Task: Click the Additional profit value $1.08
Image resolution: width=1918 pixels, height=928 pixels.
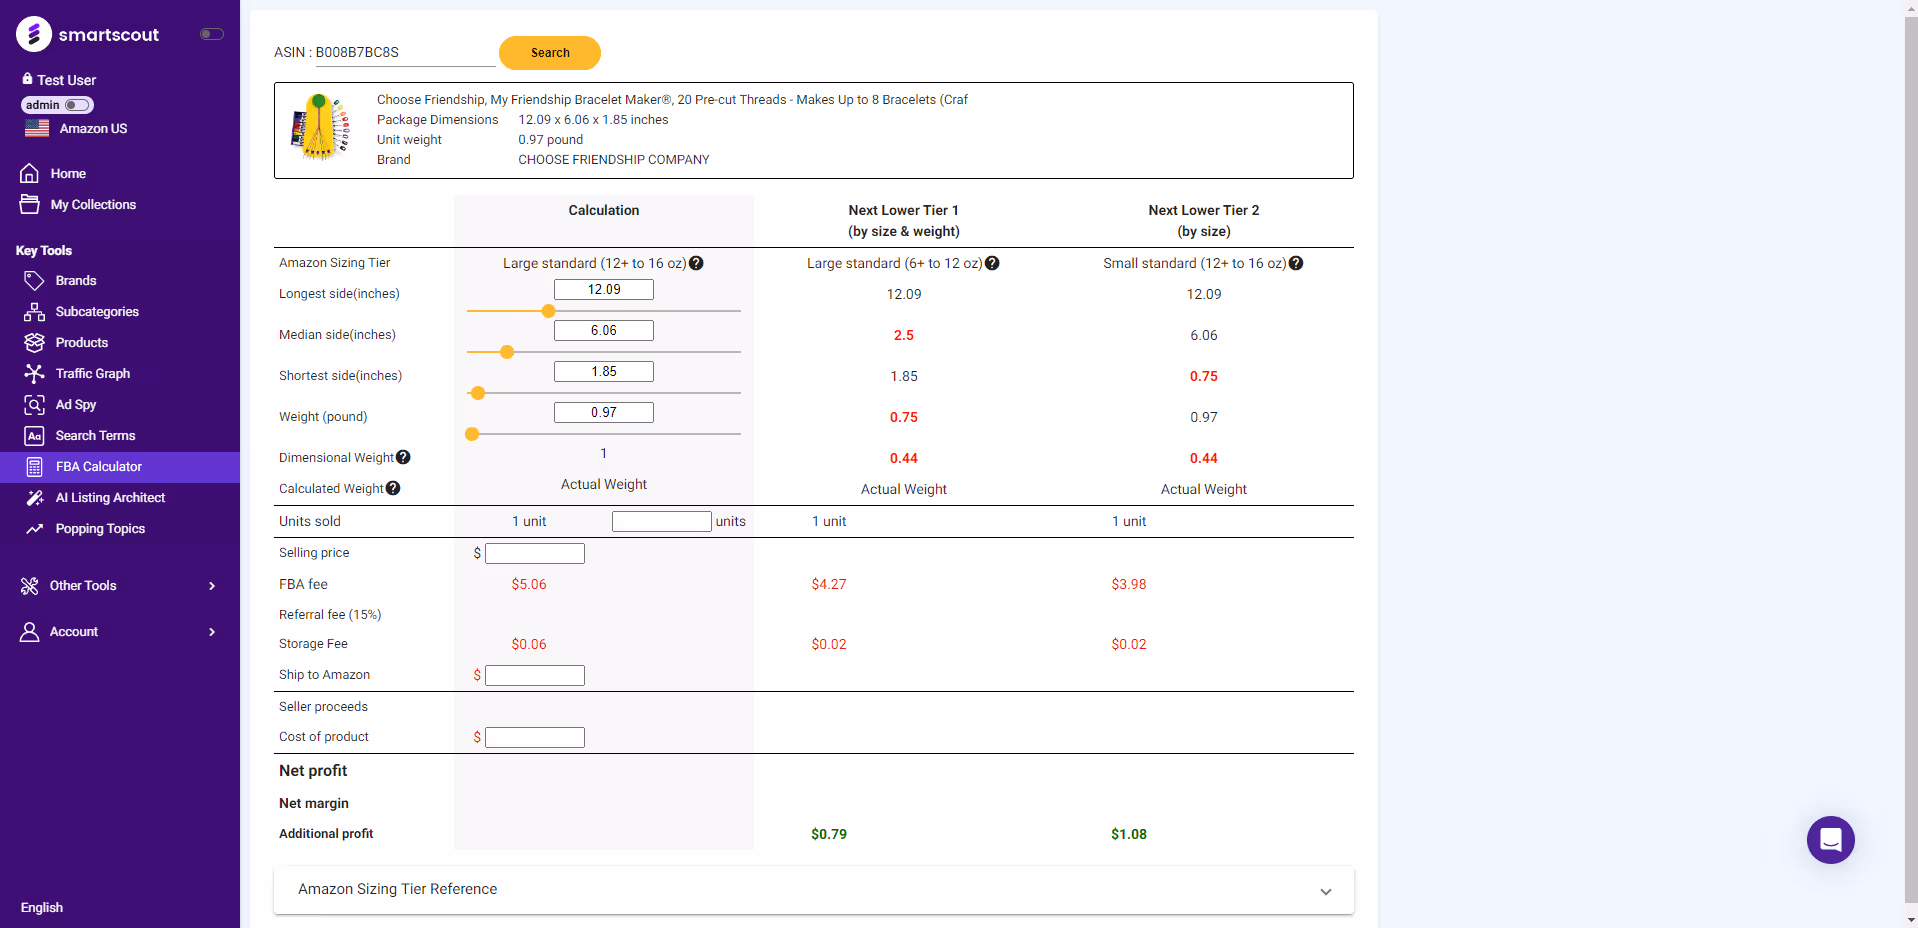Action: (x=1129, y=834)
